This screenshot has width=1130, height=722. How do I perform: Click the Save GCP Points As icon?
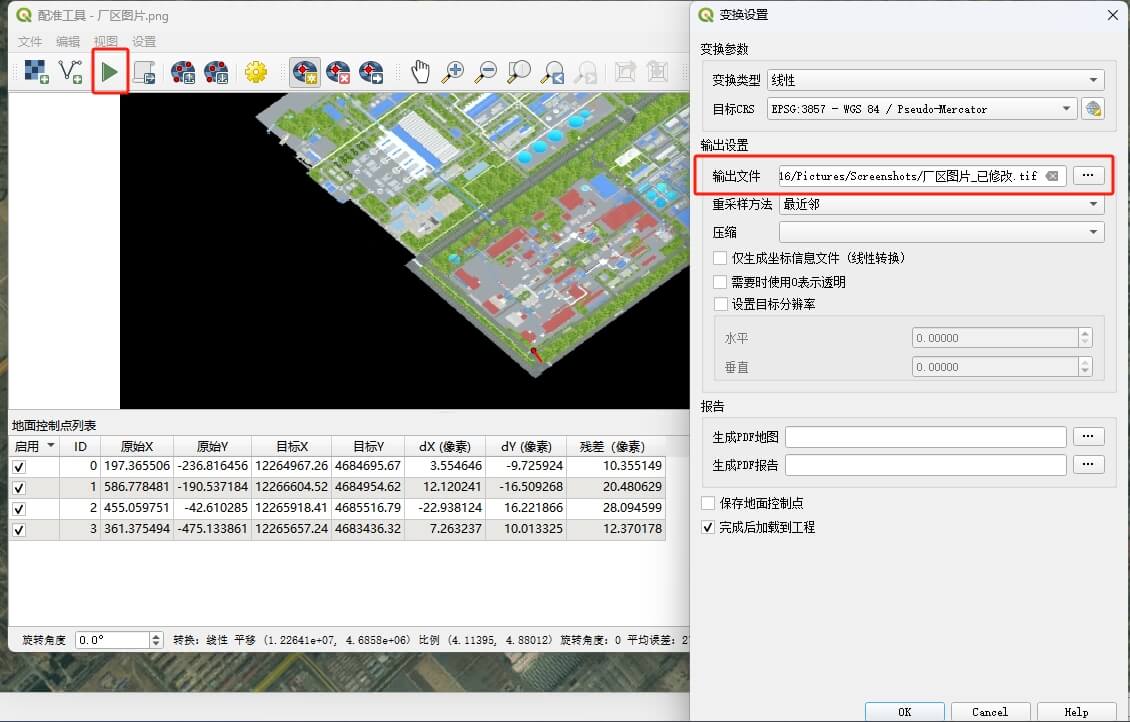(216, 72)
